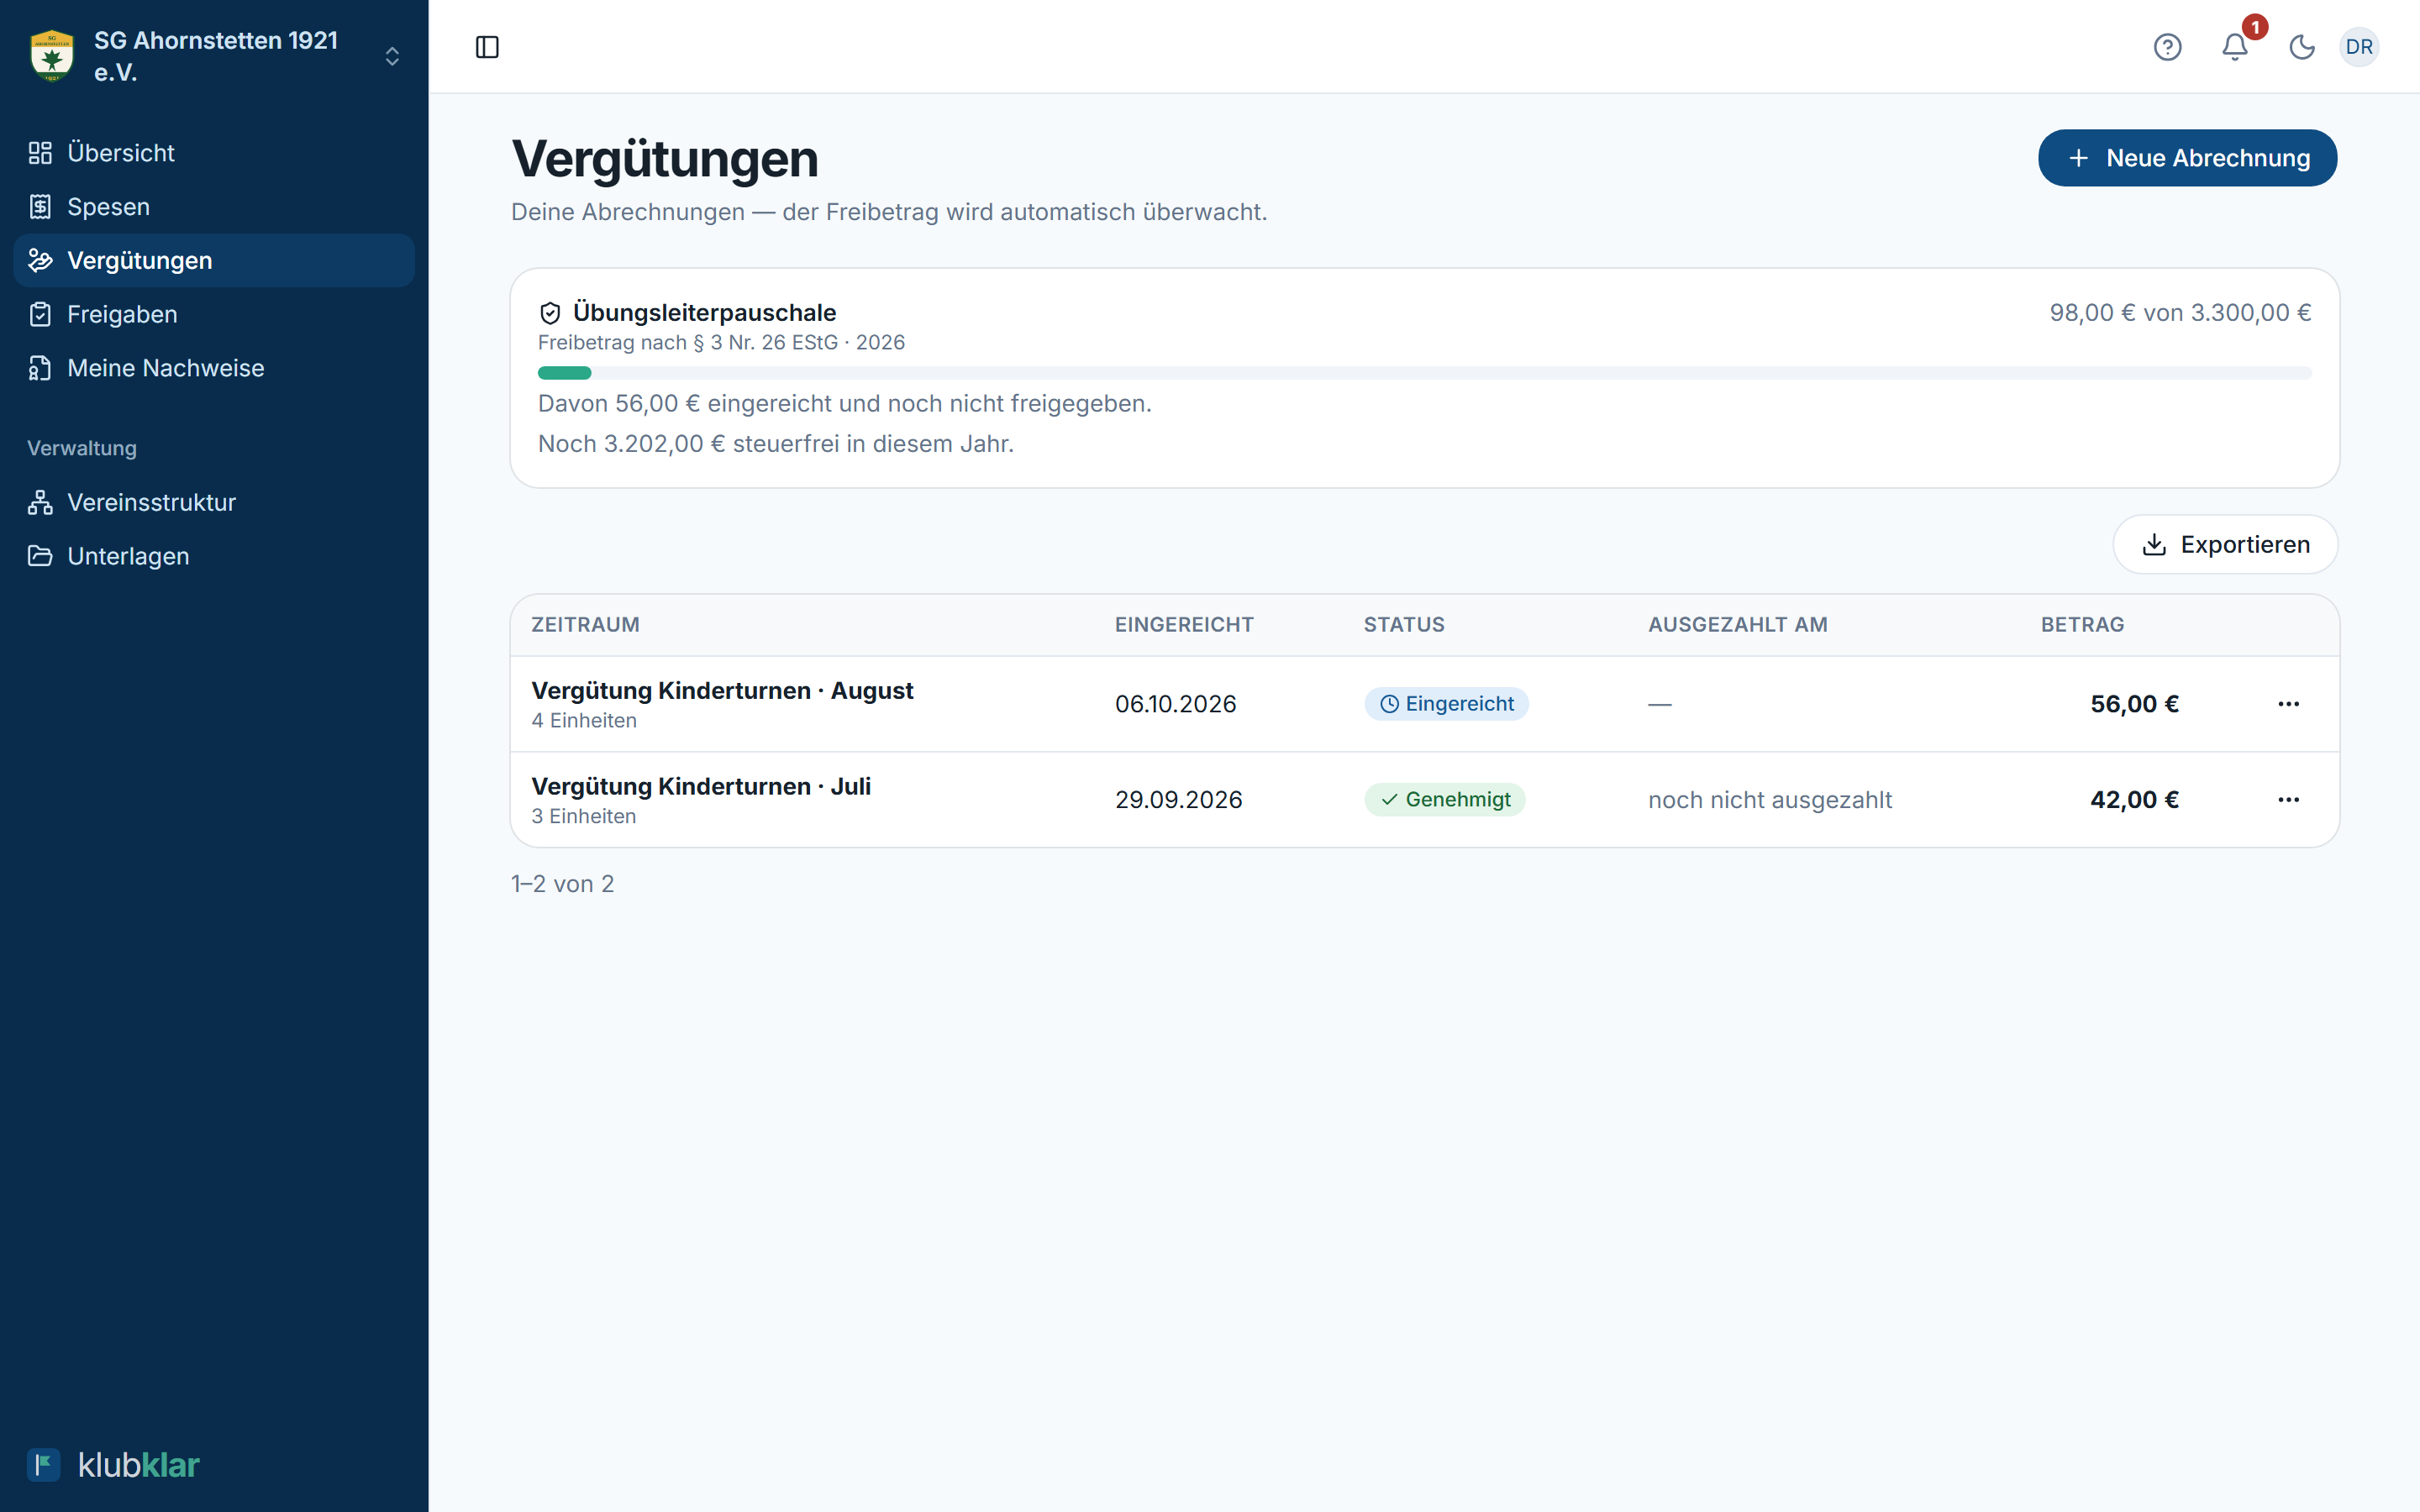Click the Status column header

click(x=1404, y=625)
